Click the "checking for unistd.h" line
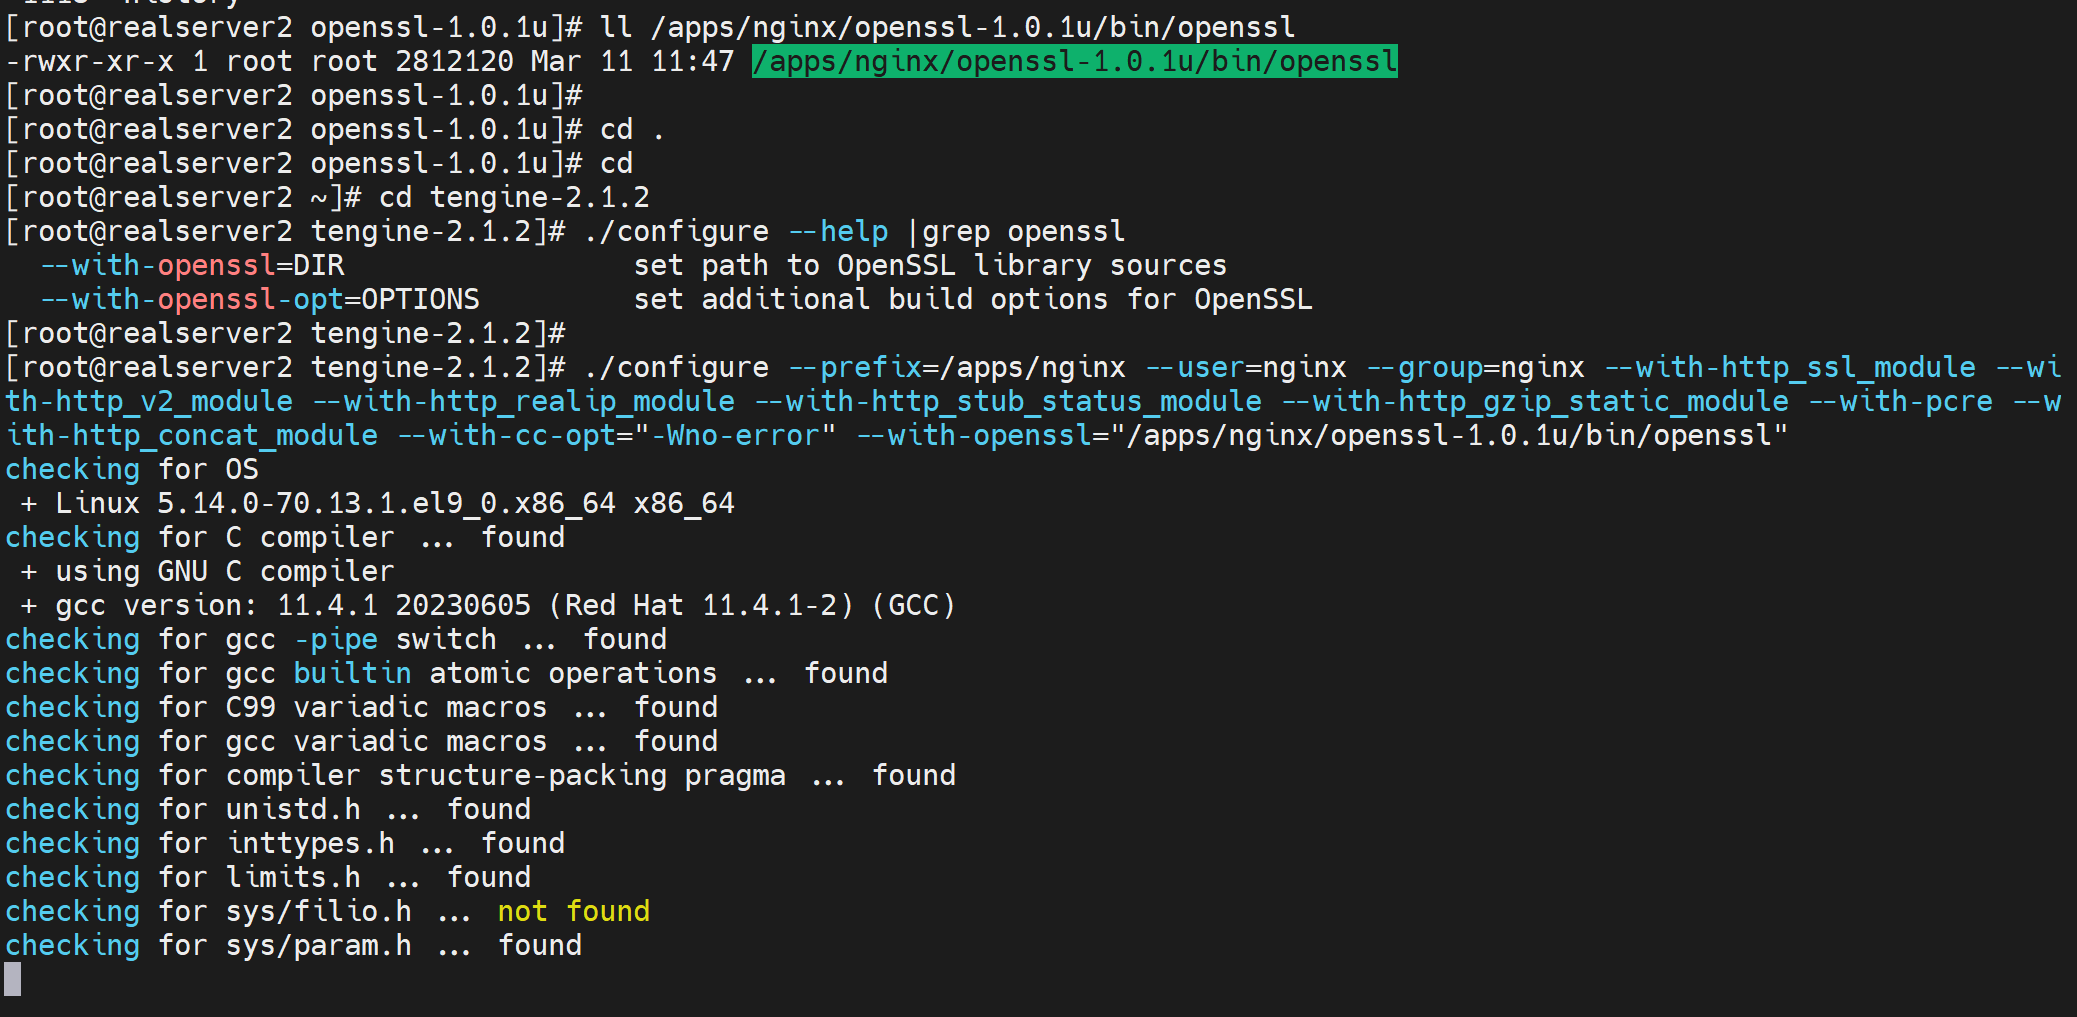The height and width of the screenshot is (1017, 2077). coord(268,810)
